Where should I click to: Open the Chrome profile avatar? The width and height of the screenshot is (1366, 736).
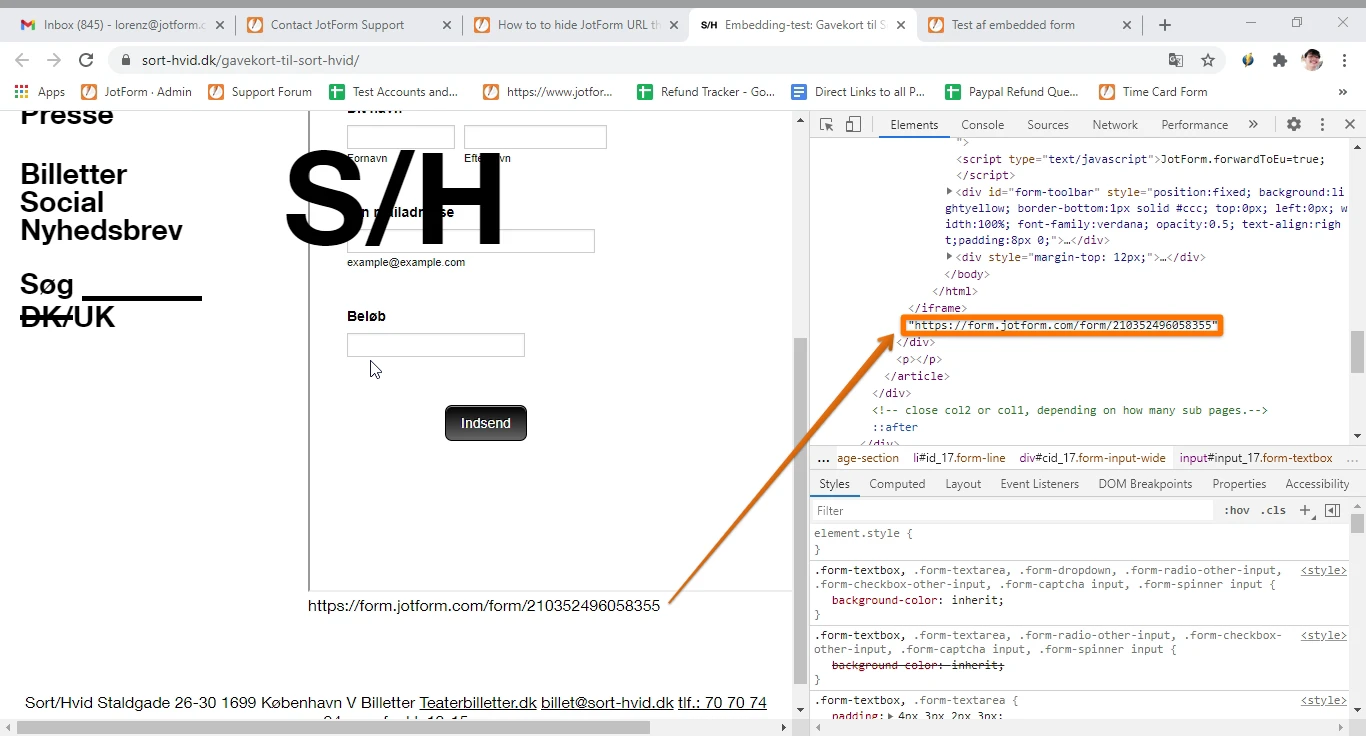point(1311,60)
